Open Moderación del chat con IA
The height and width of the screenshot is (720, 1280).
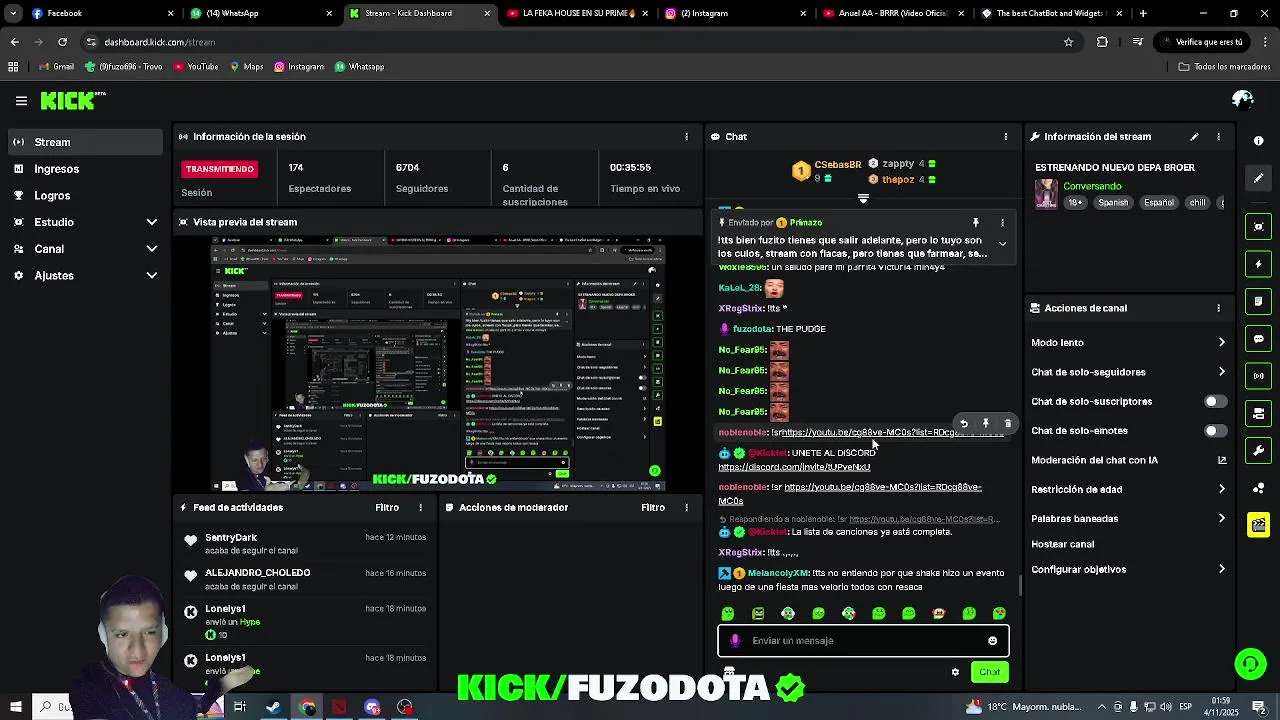point(1128,461)
